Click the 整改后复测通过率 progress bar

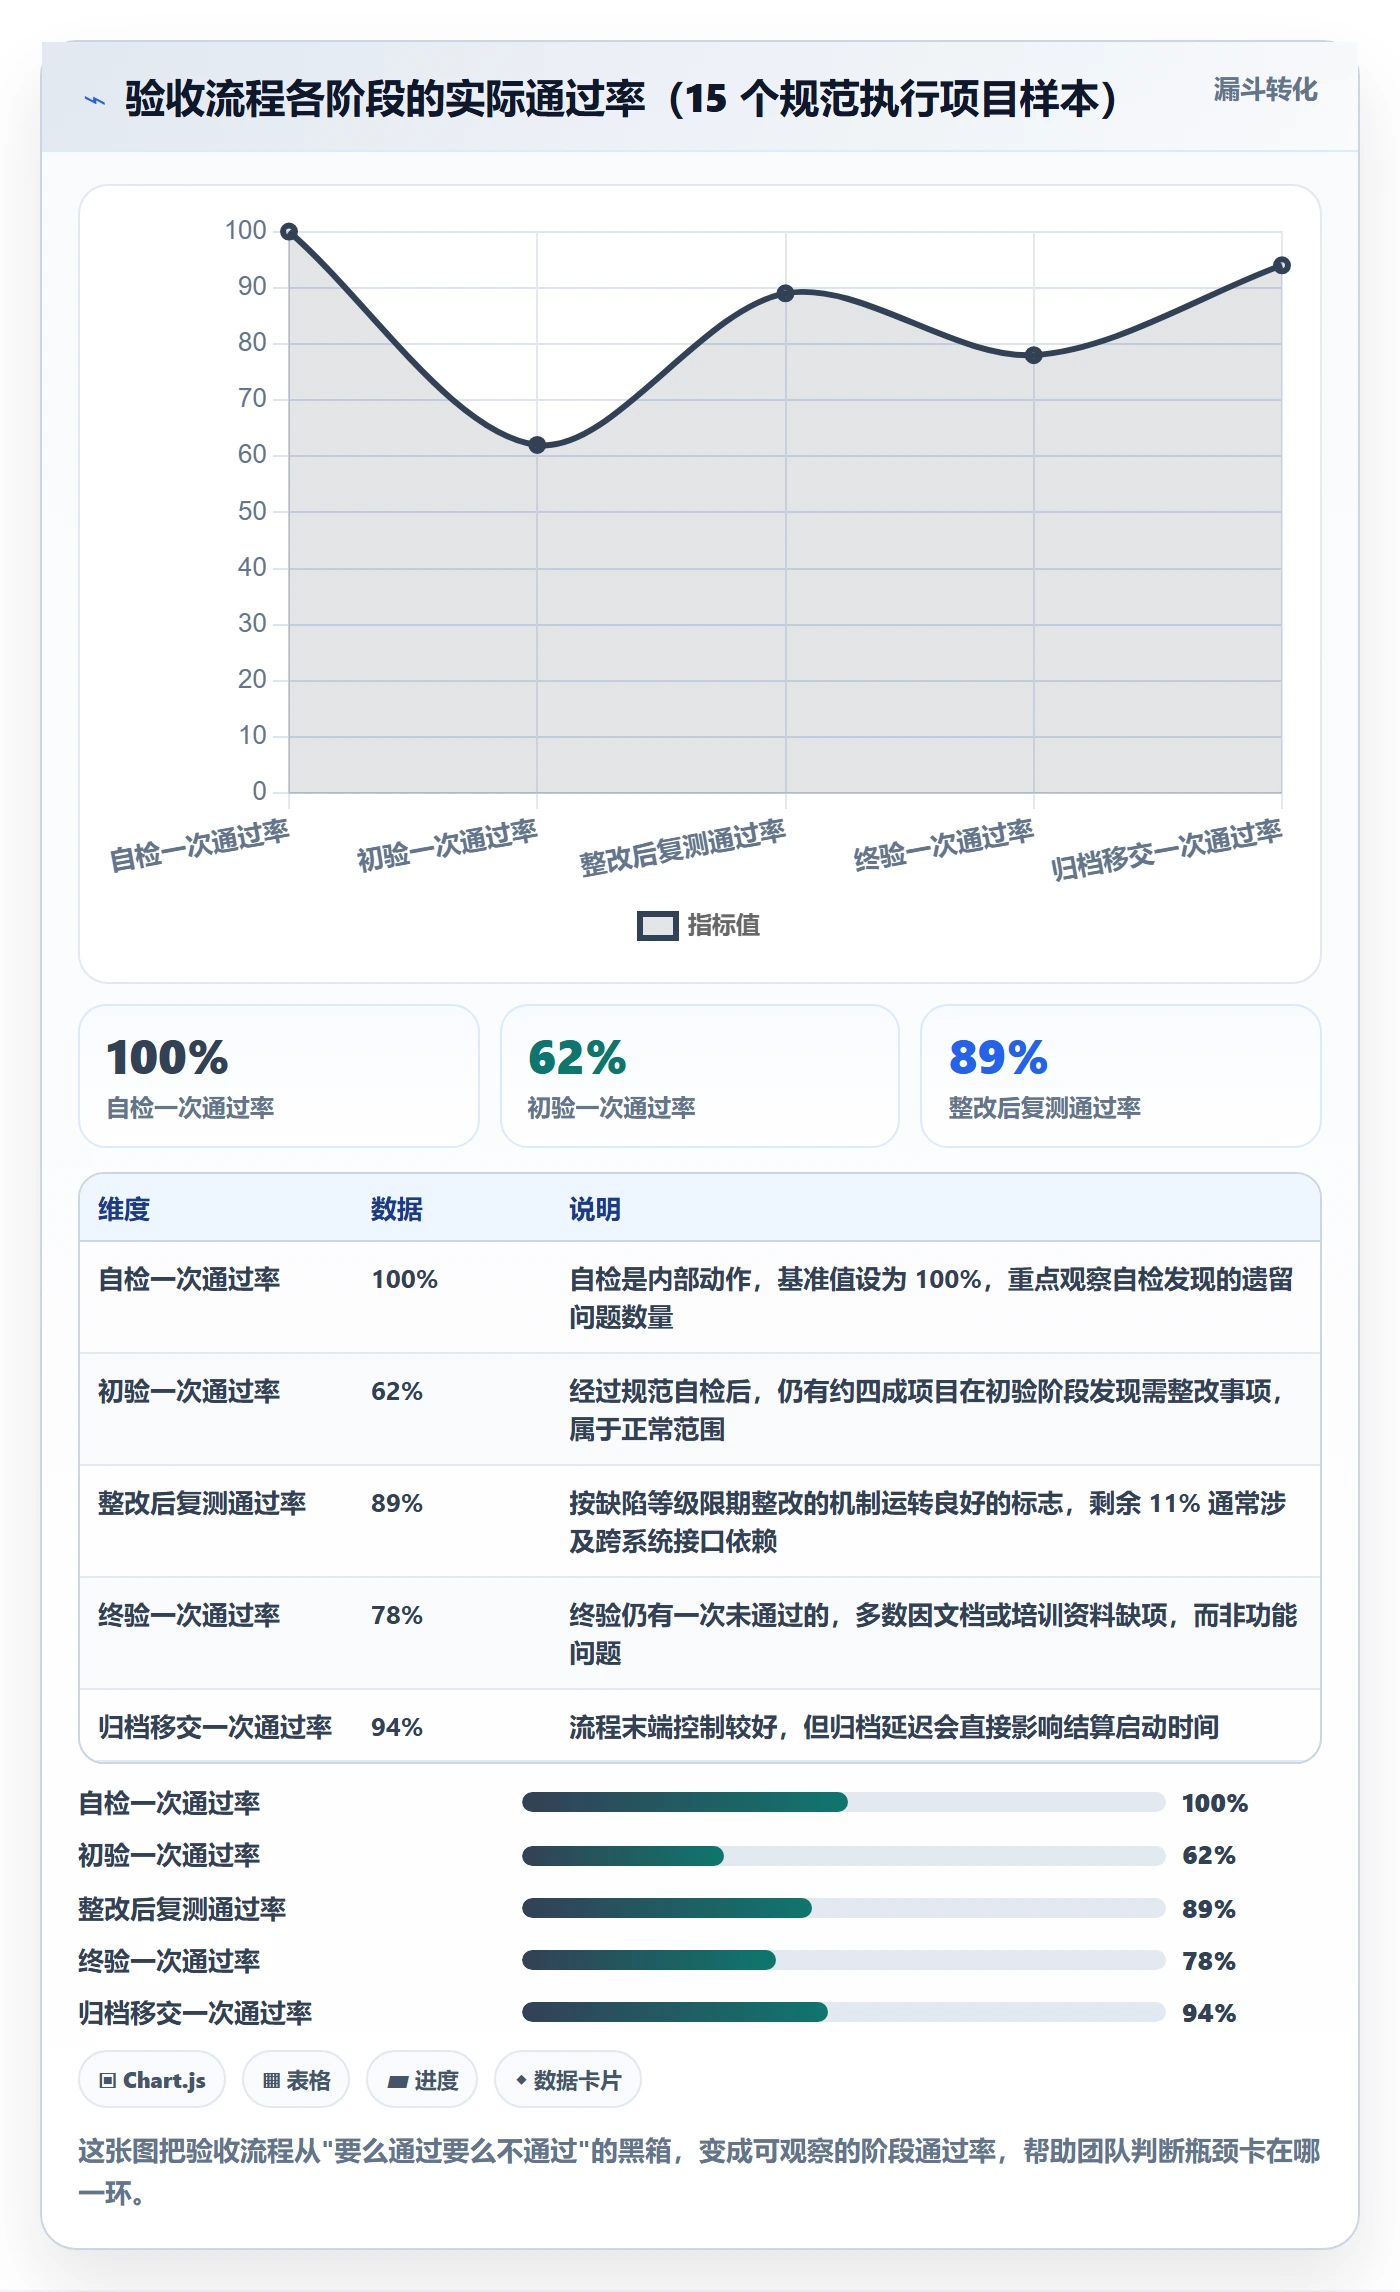click(843, 1908)
